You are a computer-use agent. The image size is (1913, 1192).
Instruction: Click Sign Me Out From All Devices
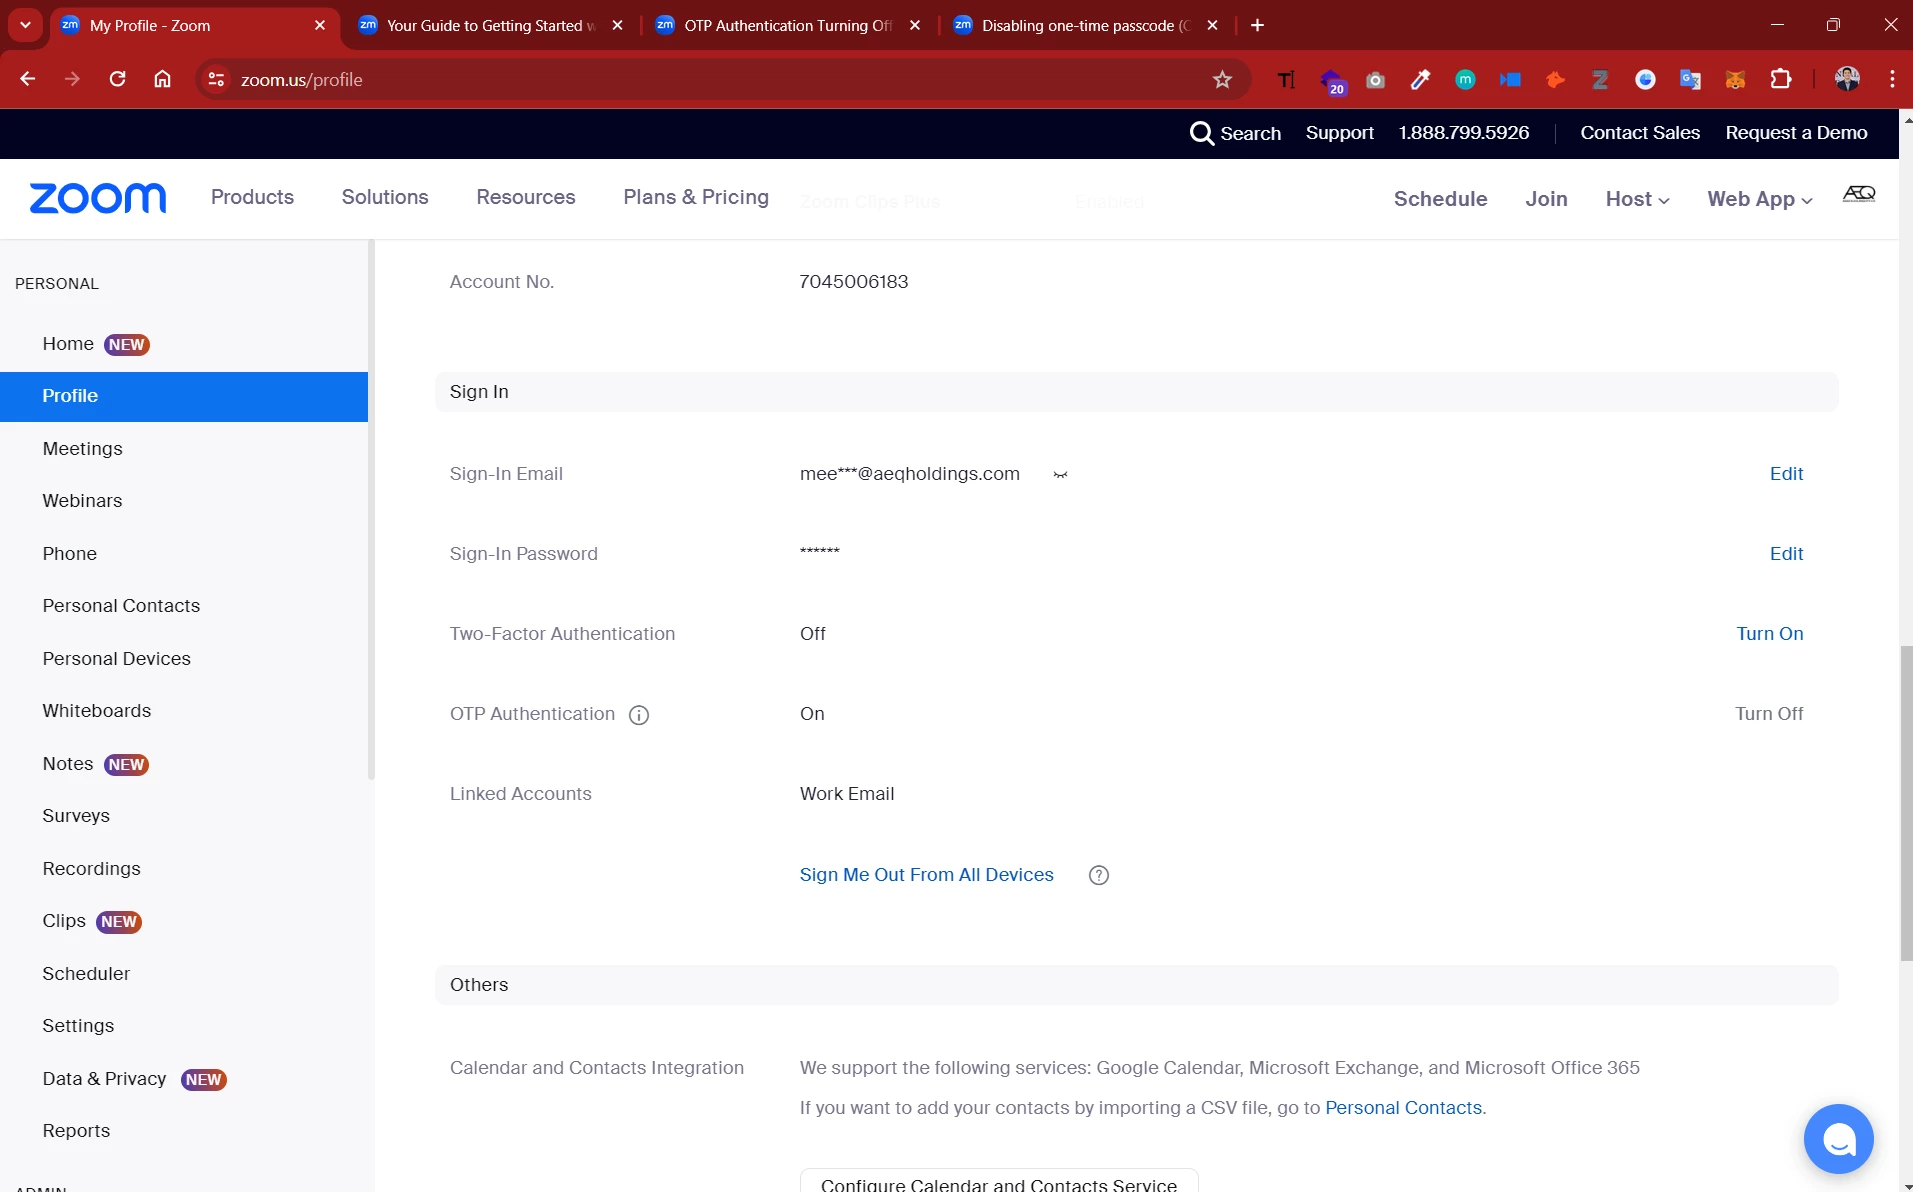[x=926, y=875]
